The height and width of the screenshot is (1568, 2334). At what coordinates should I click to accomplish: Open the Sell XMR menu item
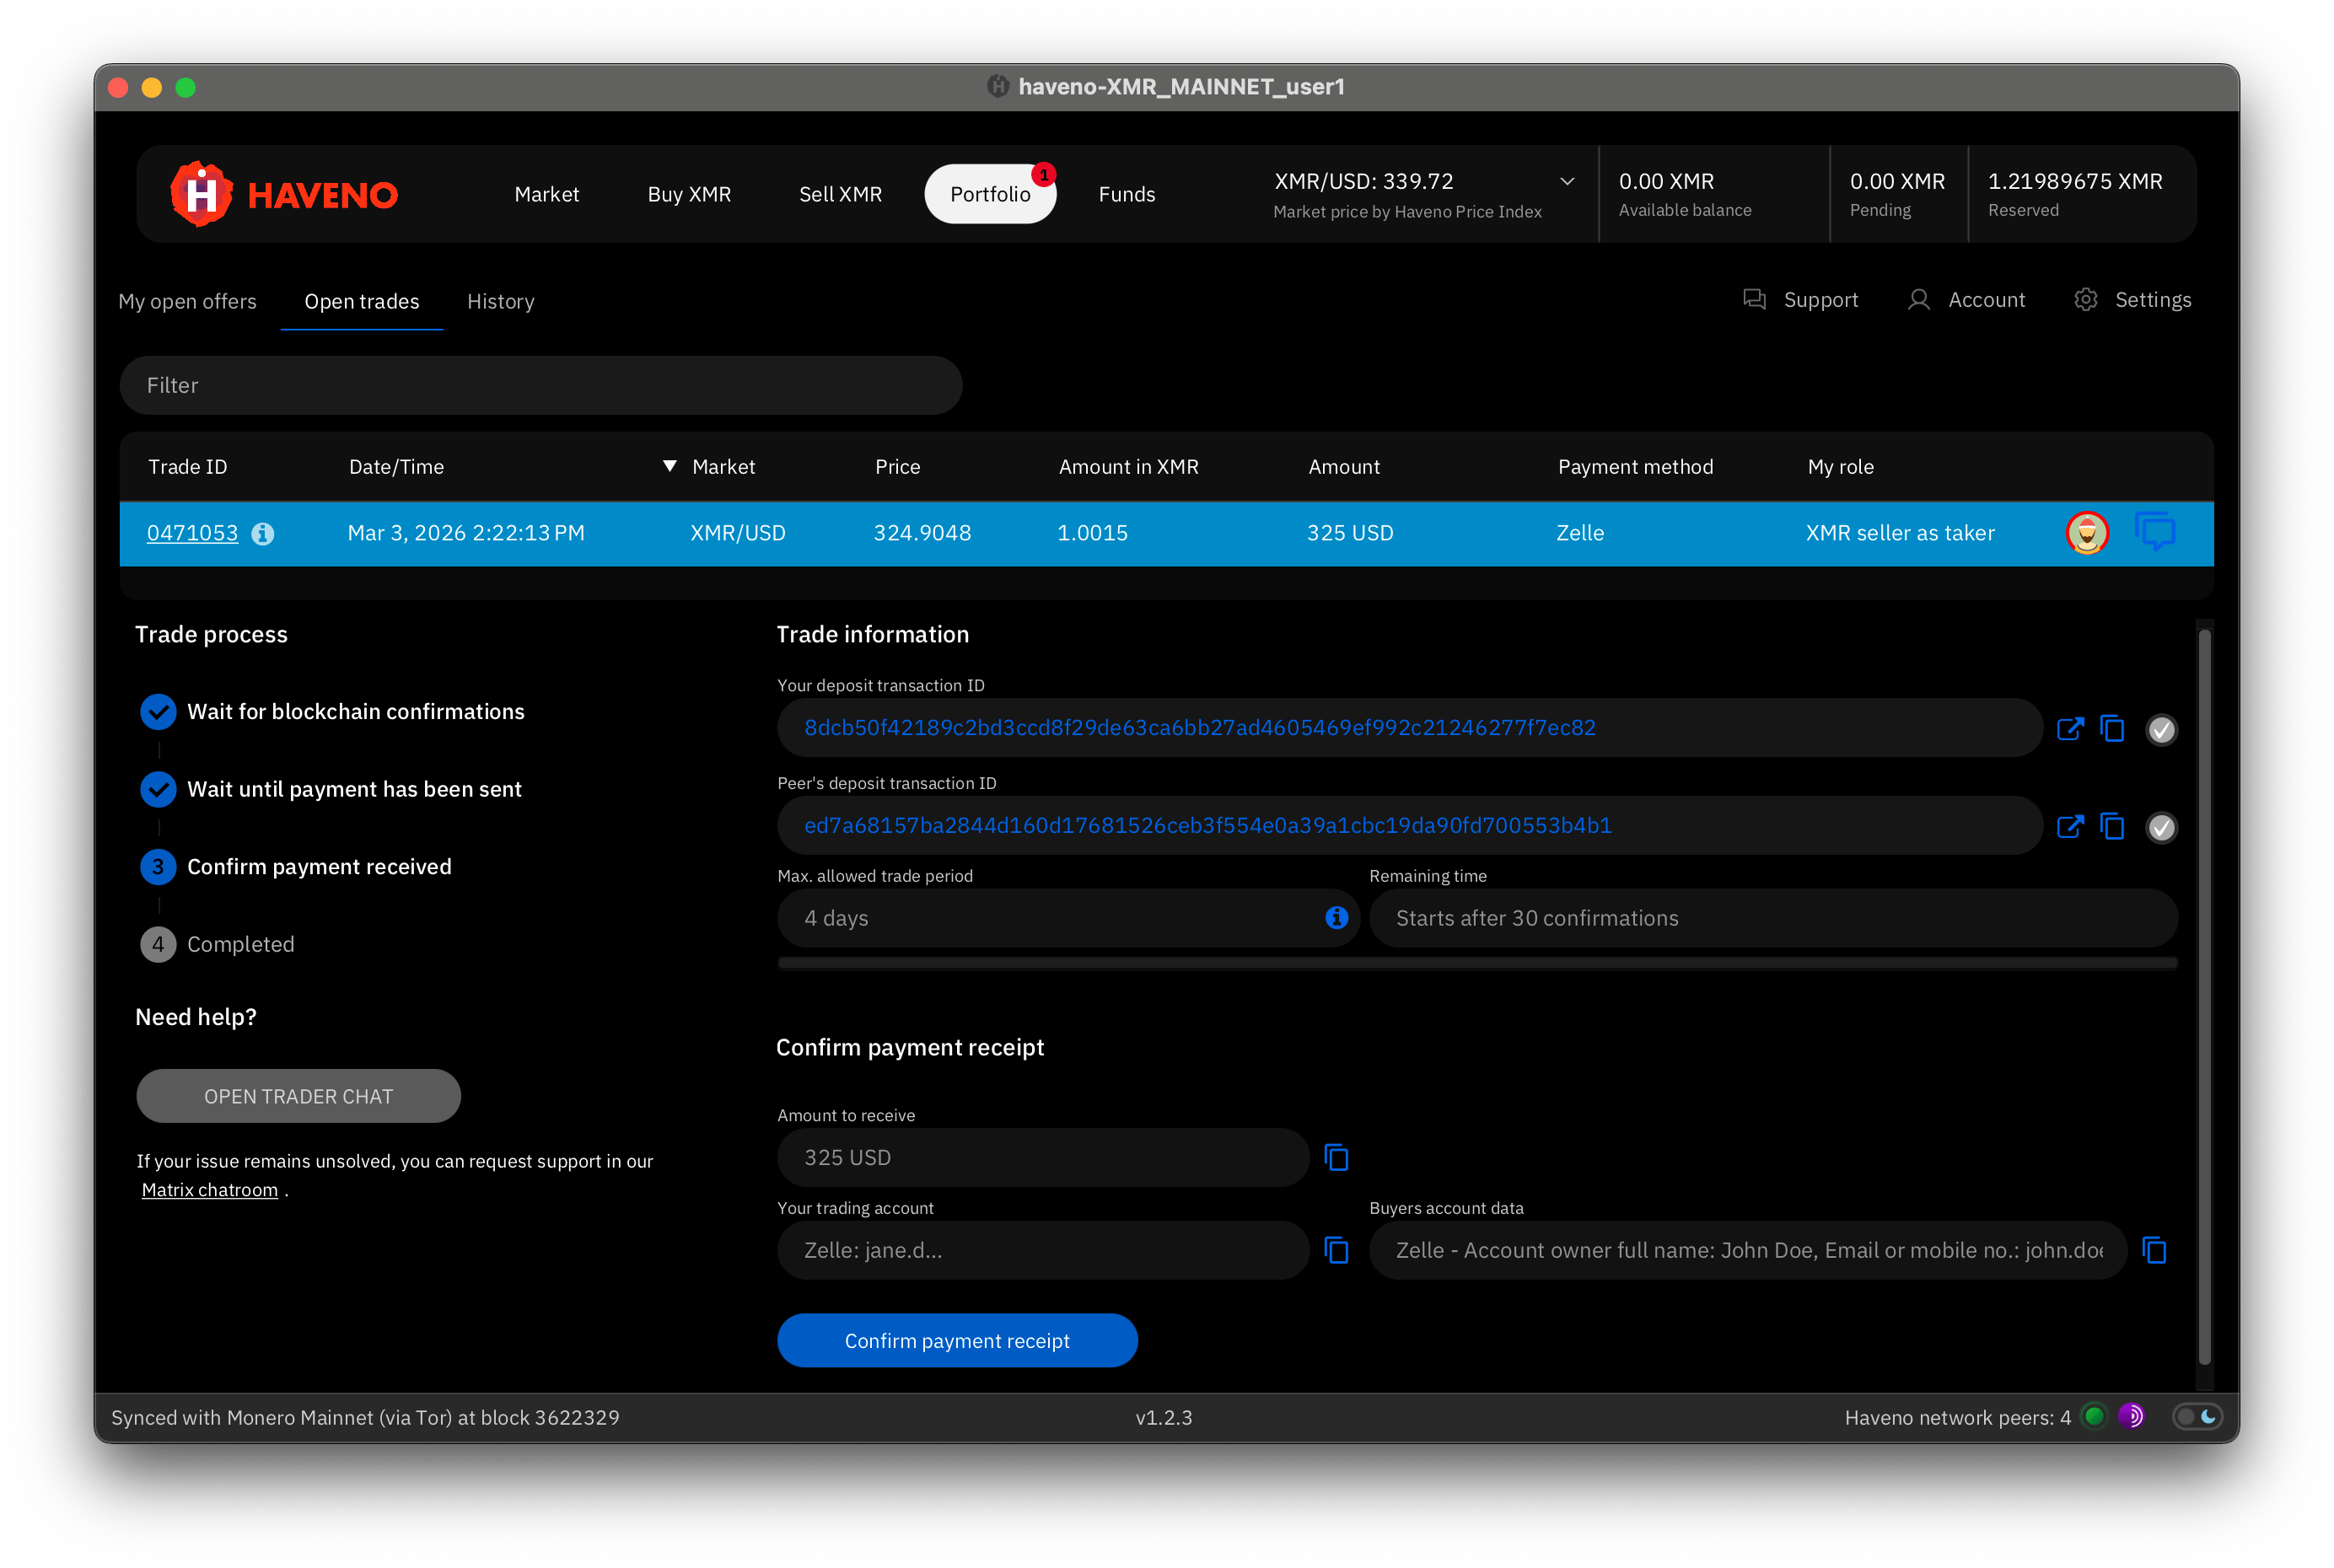pos(840,194)
